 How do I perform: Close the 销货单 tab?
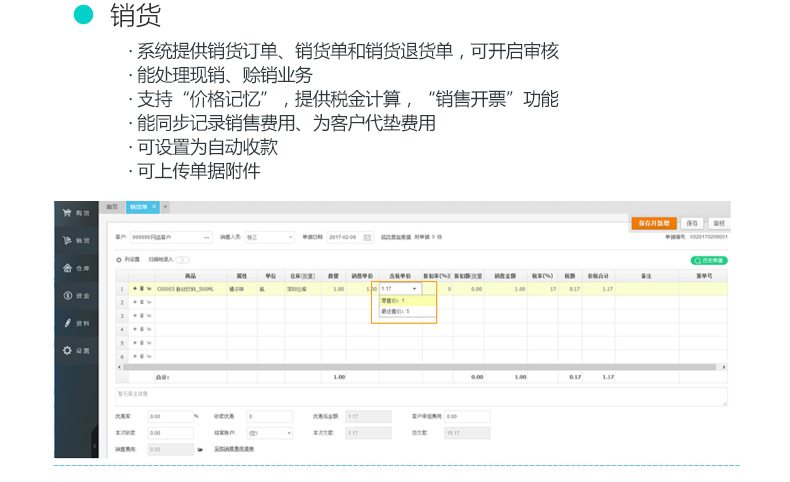point(153,206)
